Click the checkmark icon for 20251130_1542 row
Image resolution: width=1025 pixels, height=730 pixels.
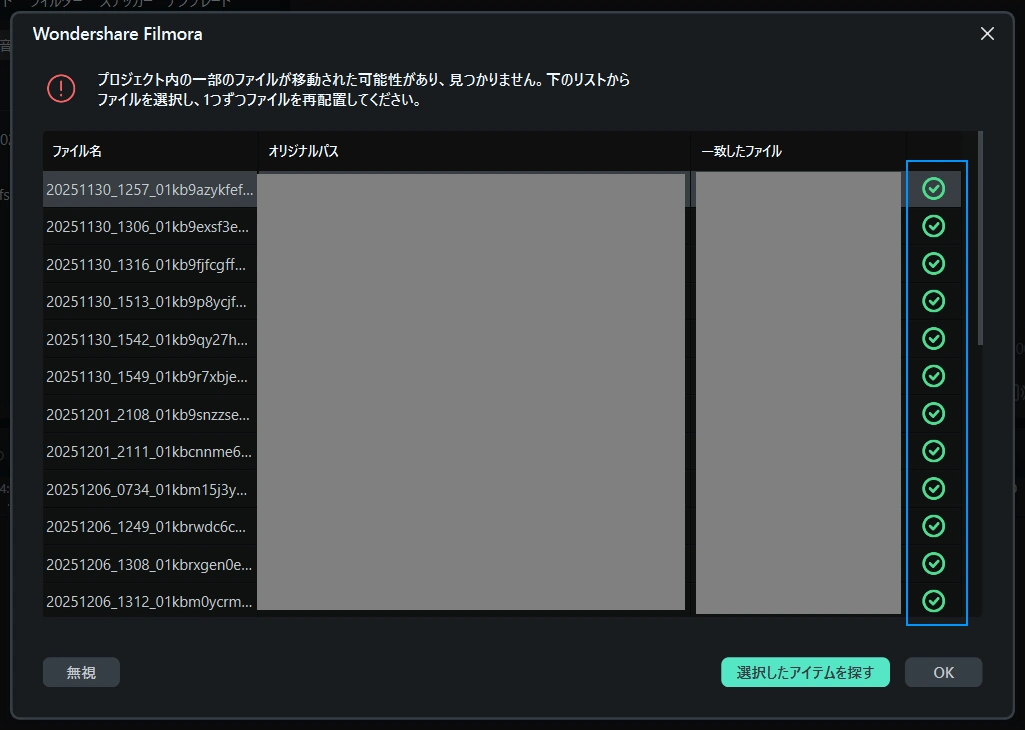coord(933,339)
